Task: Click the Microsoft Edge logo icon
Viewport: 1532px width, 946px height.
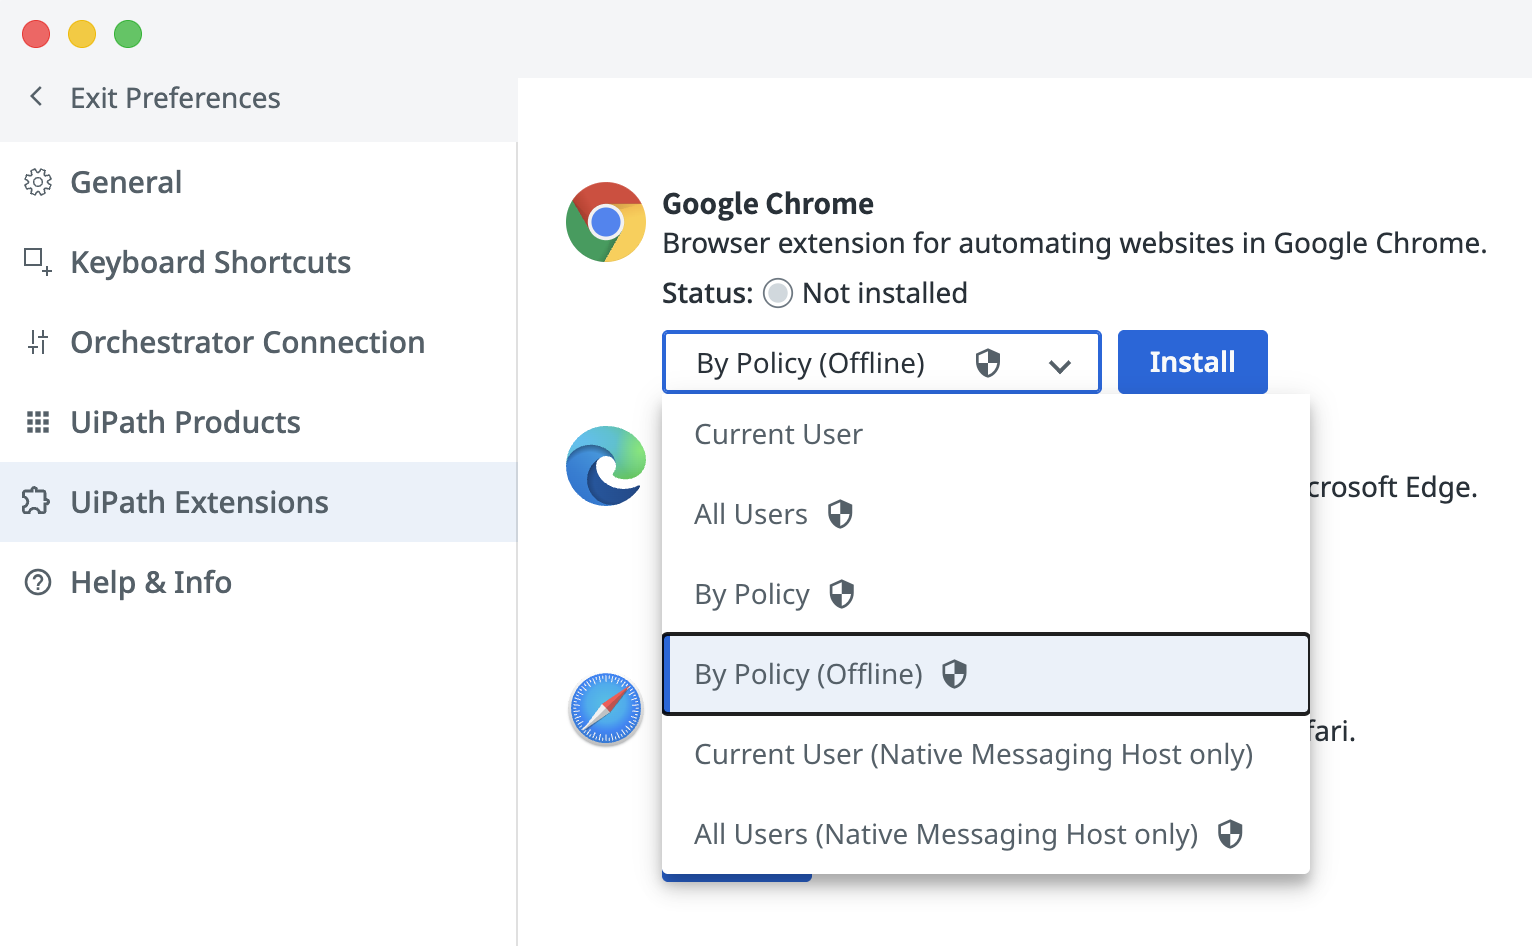Action: (606, 466)
